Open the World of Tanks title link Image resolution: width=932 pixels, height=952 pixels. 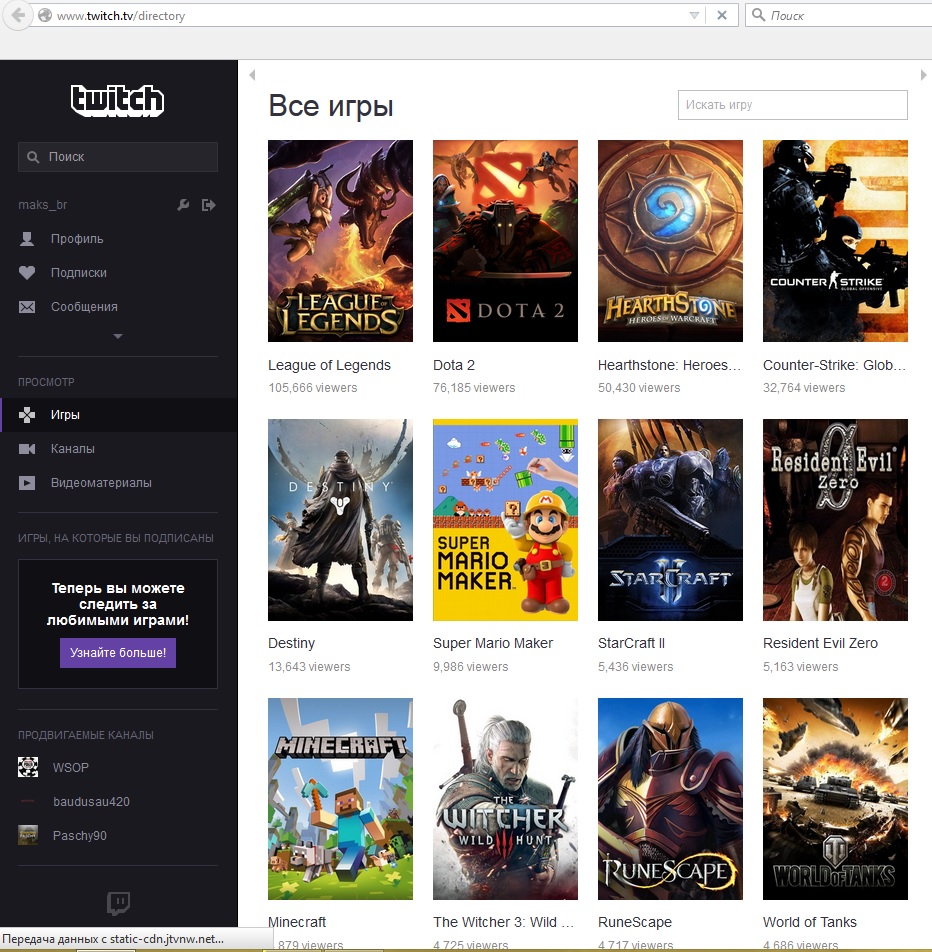(x=809, y=922)
